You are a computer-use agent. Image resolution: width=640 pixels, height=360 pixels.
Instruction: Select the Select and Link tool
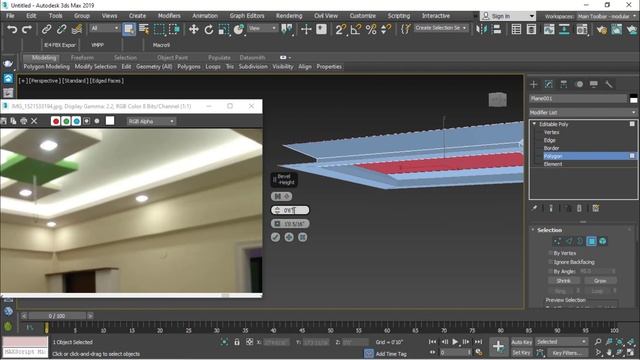pyautogui.click(x=47, y=29)
